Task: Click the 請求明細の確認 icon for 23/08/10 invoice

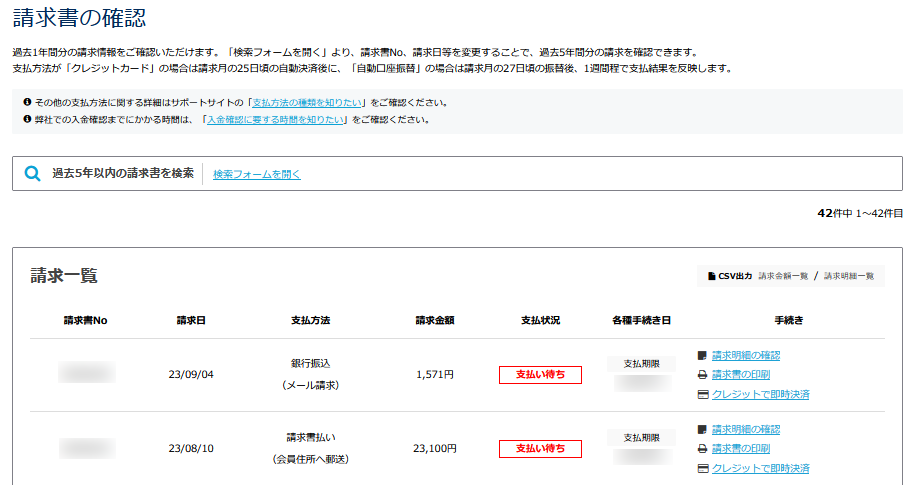Action: click(702, 429)
